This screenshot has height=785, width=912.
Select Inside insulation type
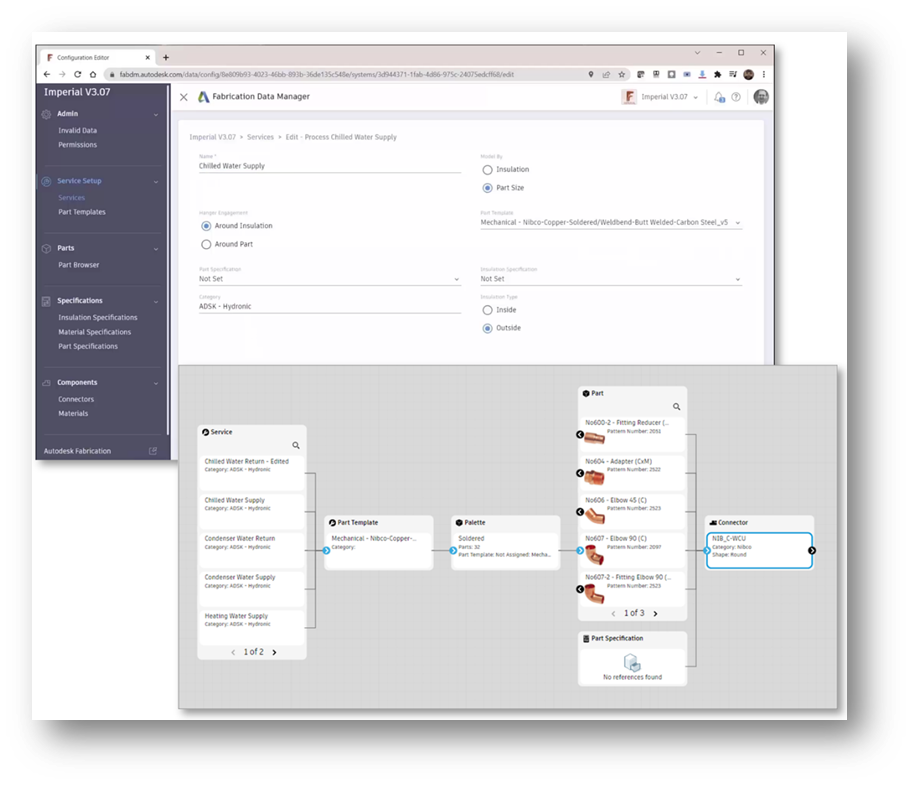[487, 310]
